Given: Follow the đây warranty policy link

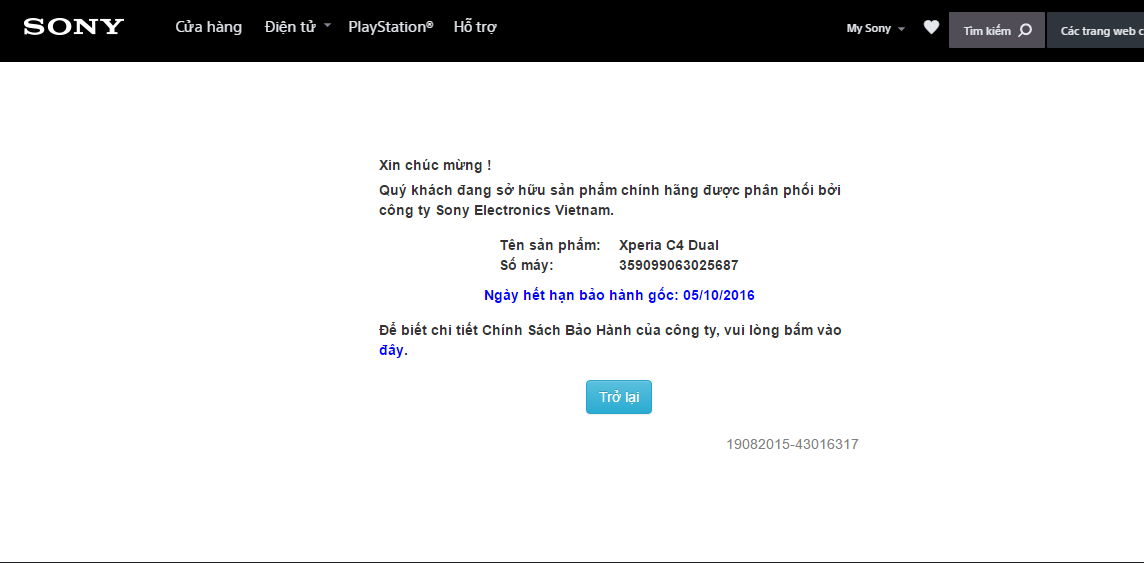Looking at the screenshot, I should click(x=391, y=350).
